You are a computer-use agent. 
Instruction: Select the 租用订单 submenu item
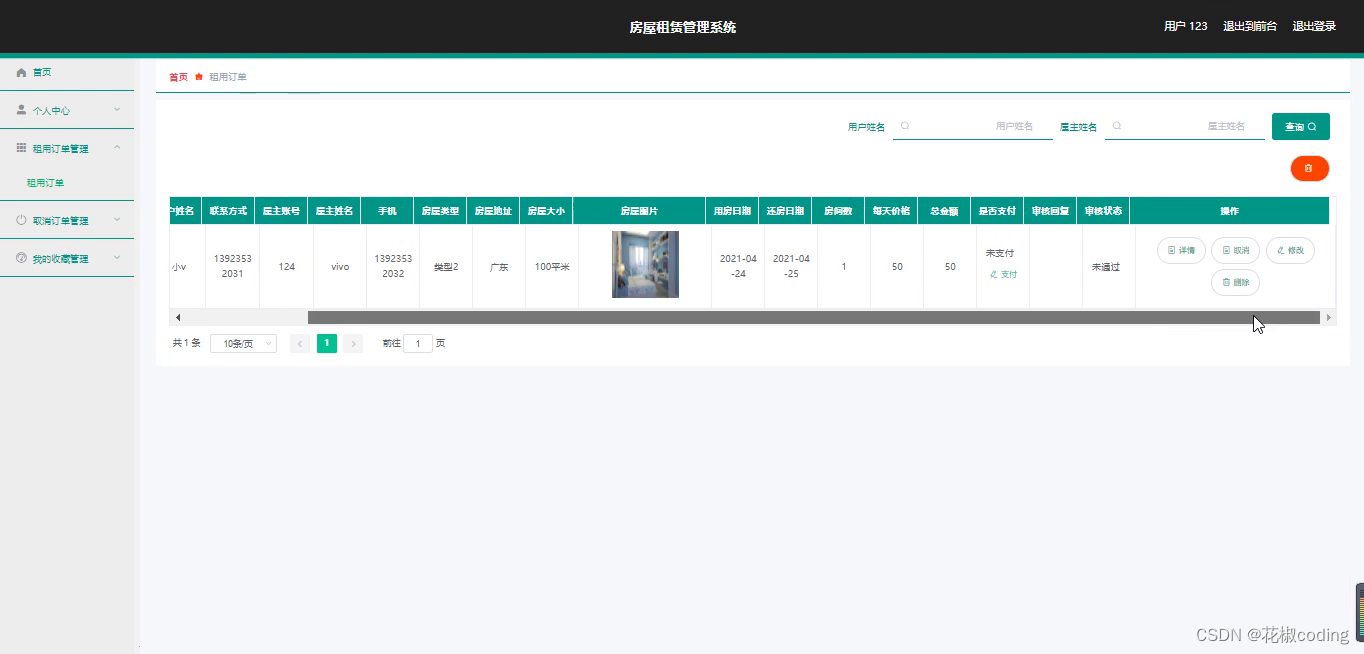[x=45, y=183]
